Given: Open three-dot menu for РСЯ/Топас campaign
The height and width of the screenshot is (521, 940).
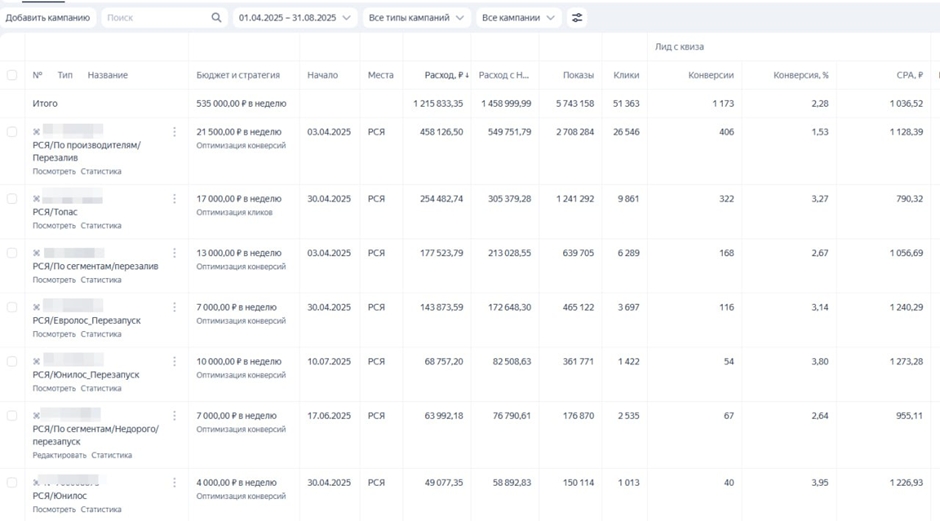Looking at the screenshot, I should point(174,198).
